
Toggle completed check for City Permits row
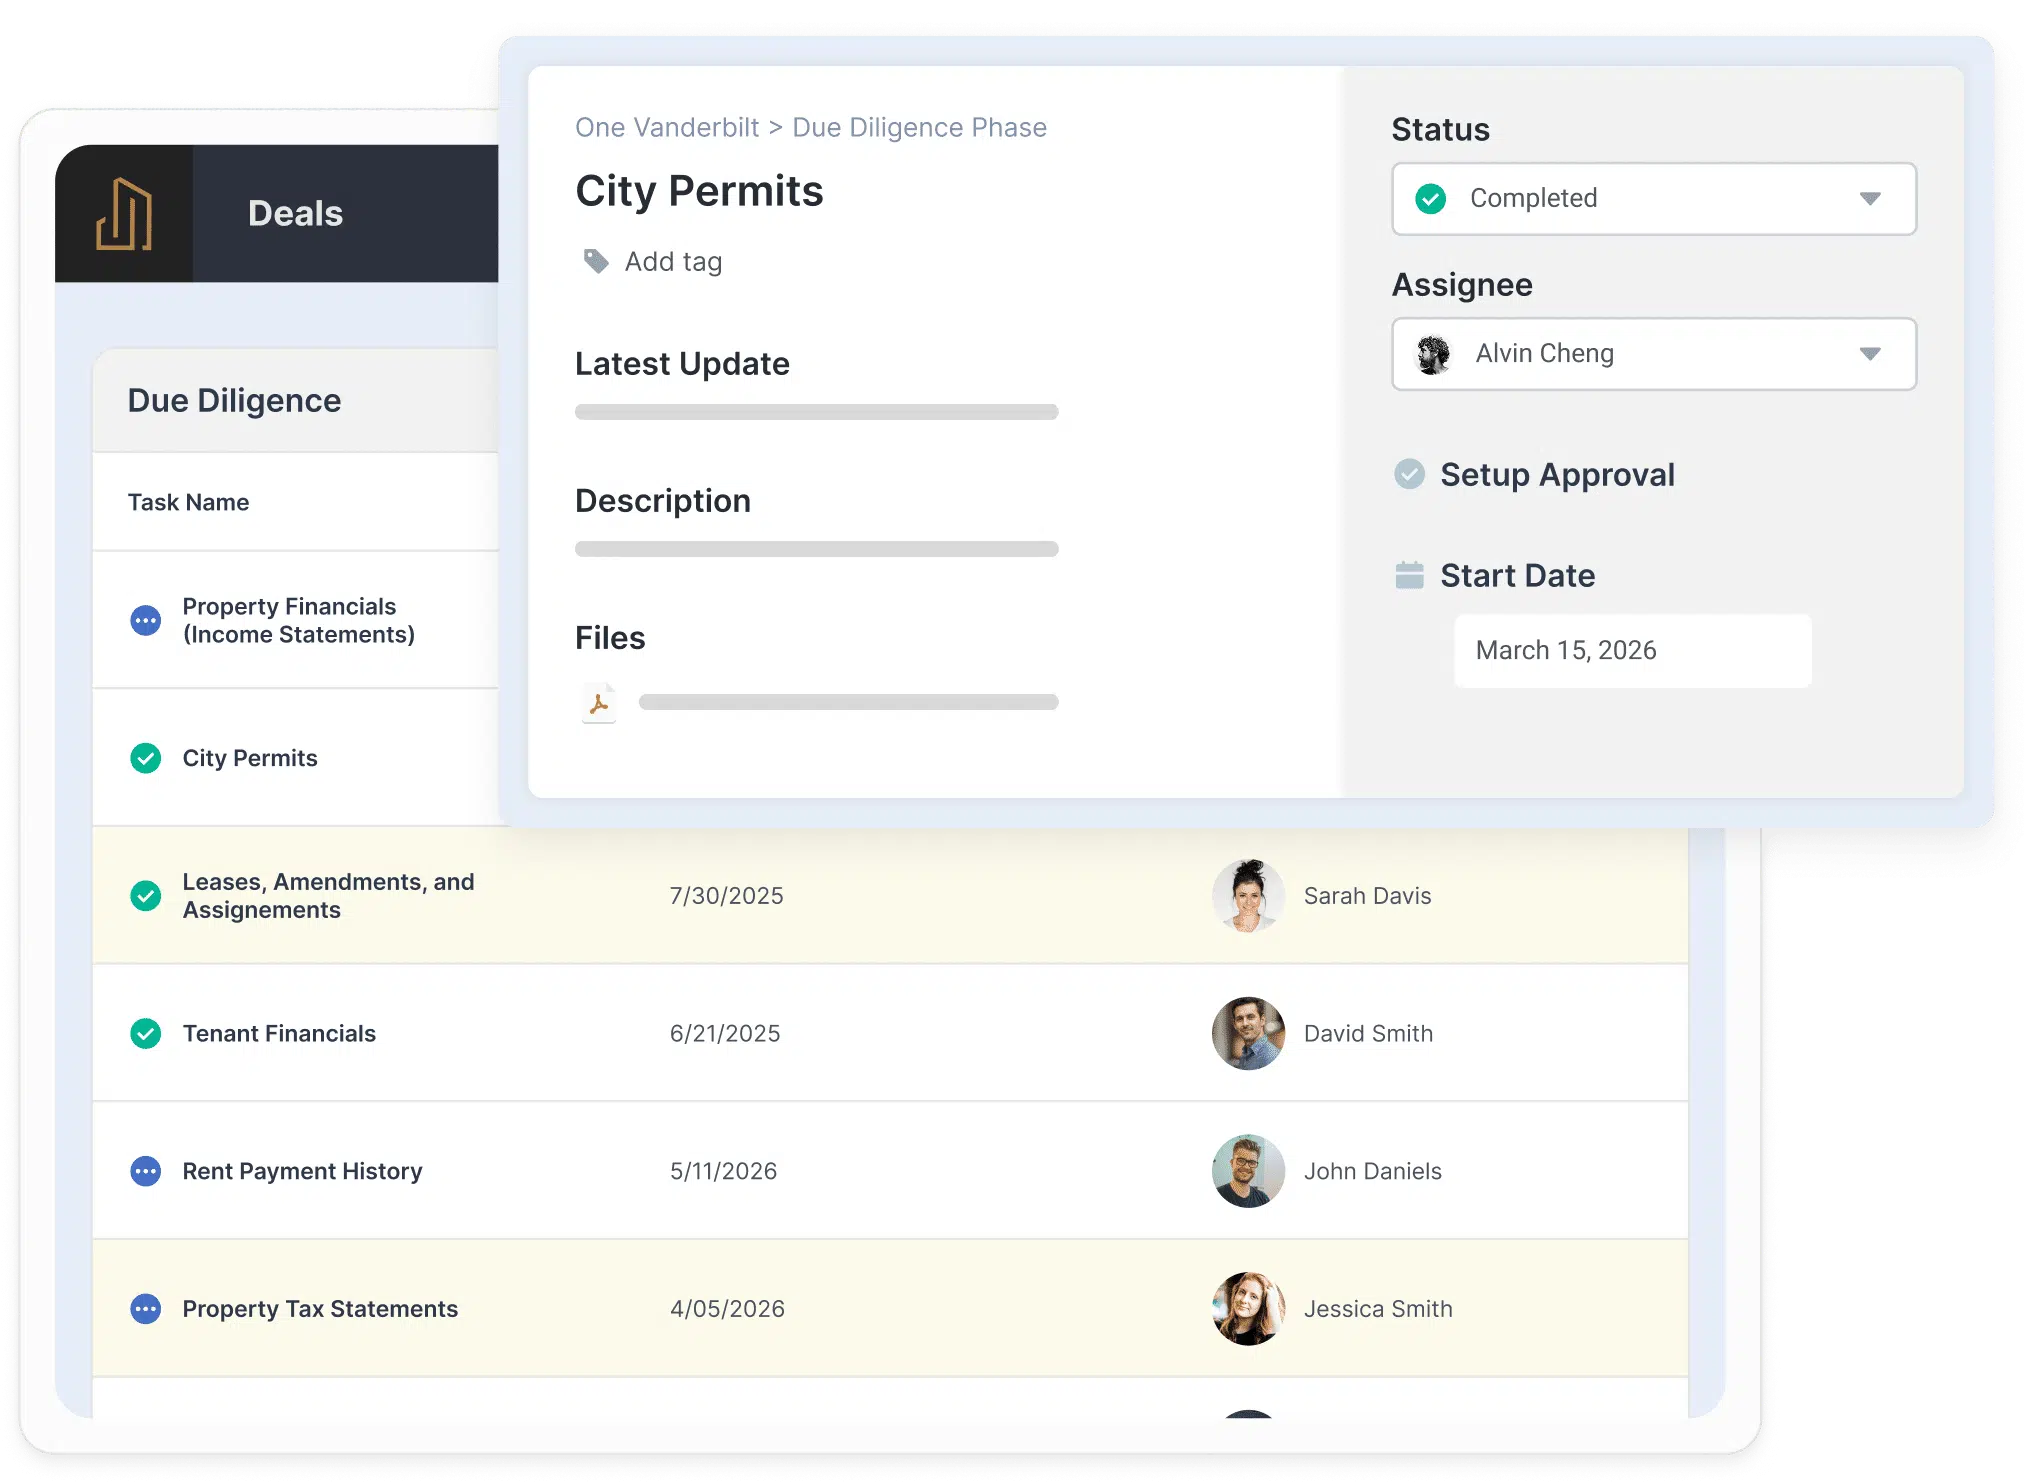[146, 758]
